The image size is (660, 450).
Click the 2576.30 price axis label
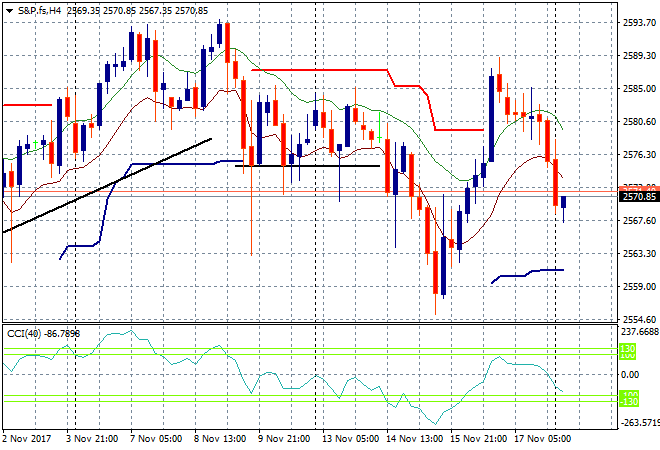point(639,155)
